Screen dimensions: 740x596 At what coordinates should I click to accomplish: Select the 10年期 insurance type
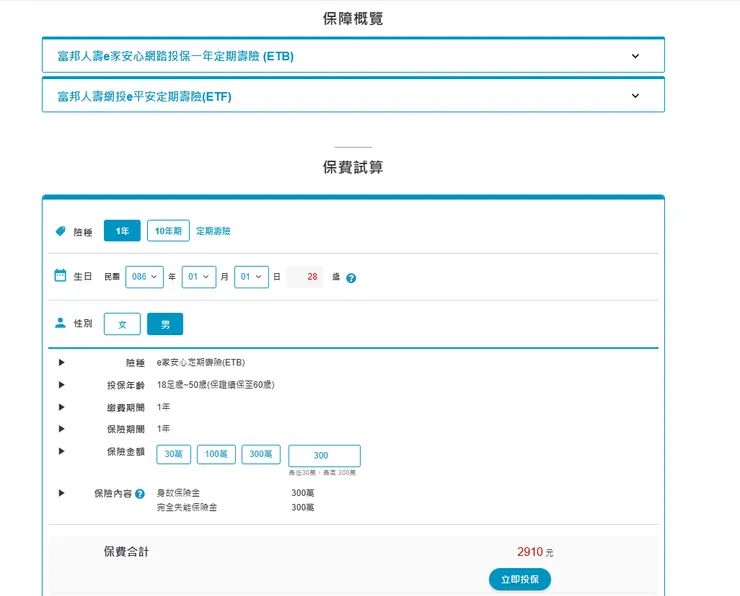(168, 231)
